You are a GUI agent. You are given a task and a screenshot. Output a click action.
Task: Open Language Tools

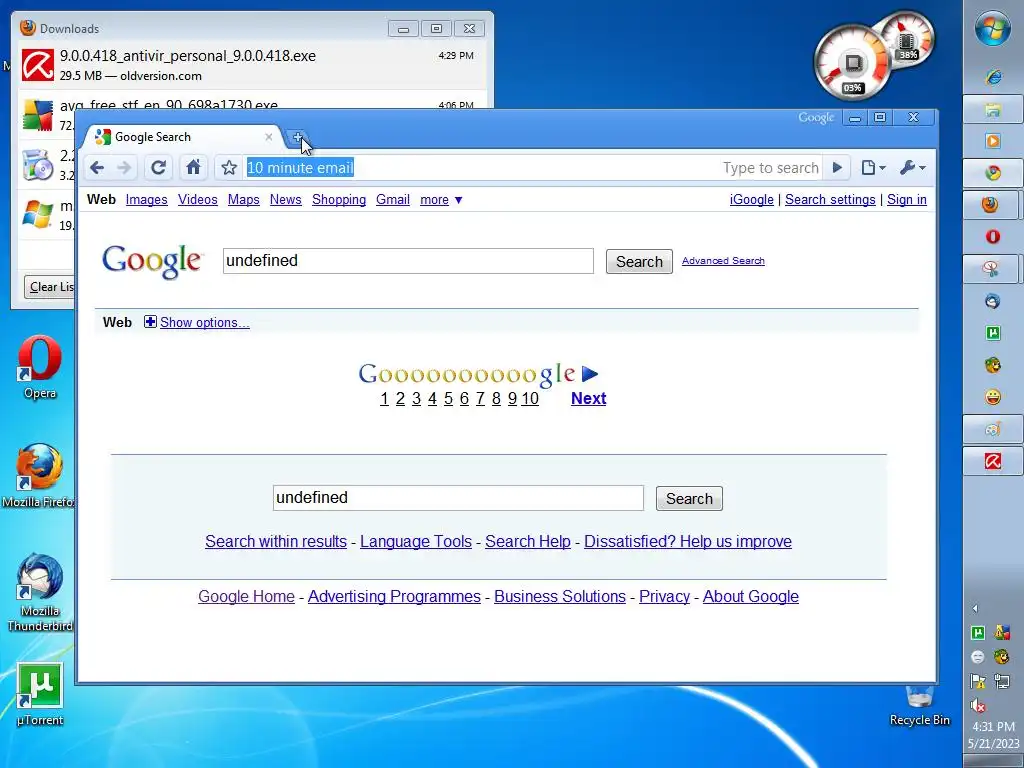(x=416, y=541)
